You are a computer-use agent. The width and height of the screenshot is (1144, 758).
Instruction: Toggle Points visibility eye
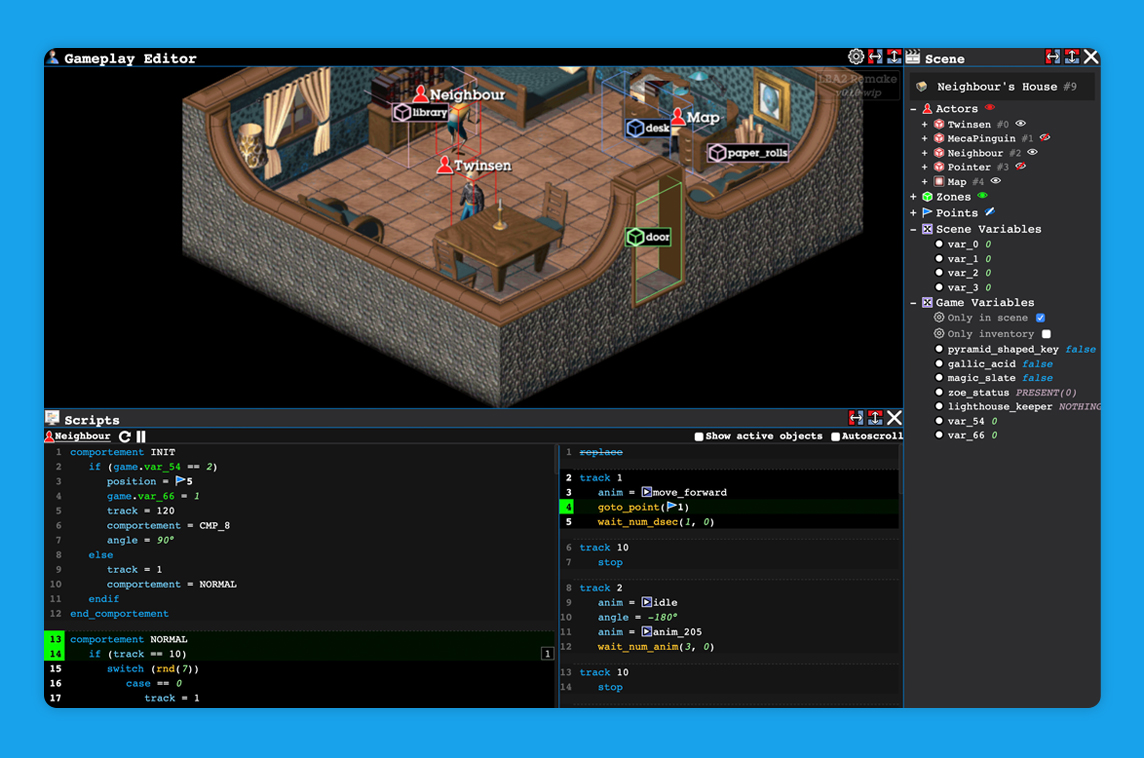(x=989, y=212)
